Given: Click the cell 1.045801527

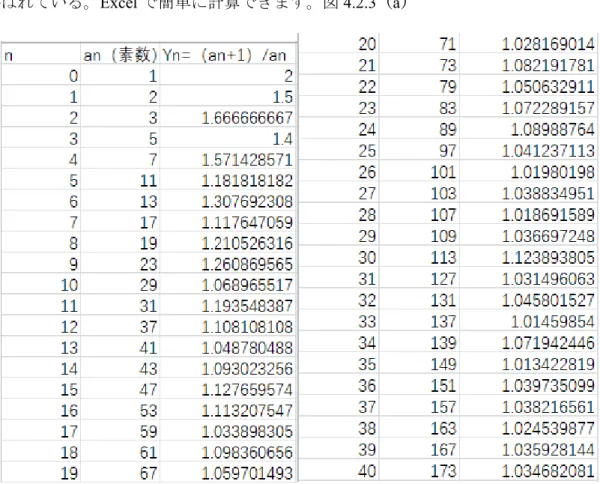Looking at the screenshot, I should tap(528, 300).
